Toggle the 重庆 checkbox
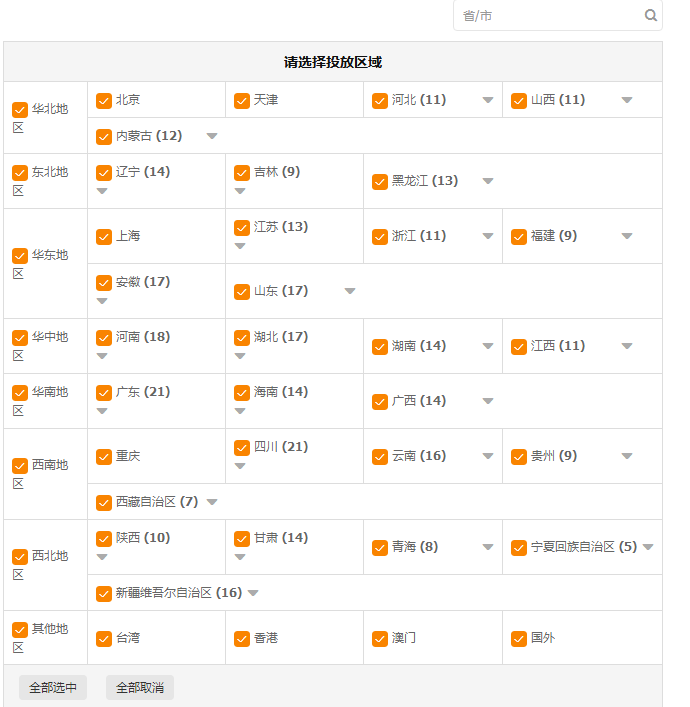 [x=104, y=457]
